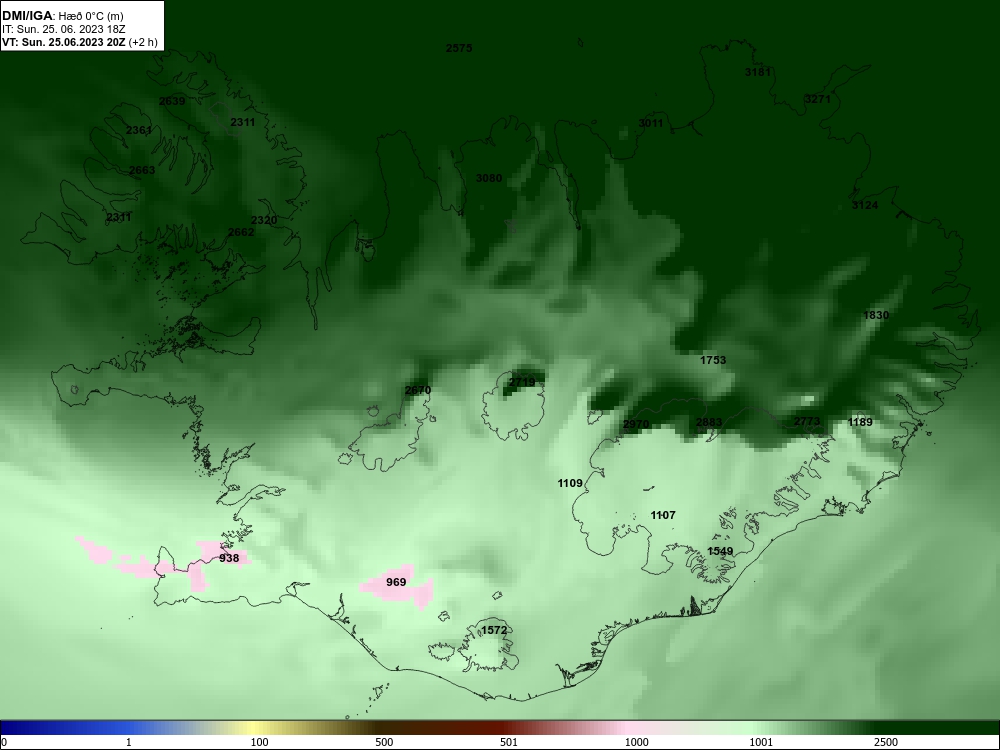Click the map value 1549
This screenshot has width=1000, height=750.
coord(720,552)
